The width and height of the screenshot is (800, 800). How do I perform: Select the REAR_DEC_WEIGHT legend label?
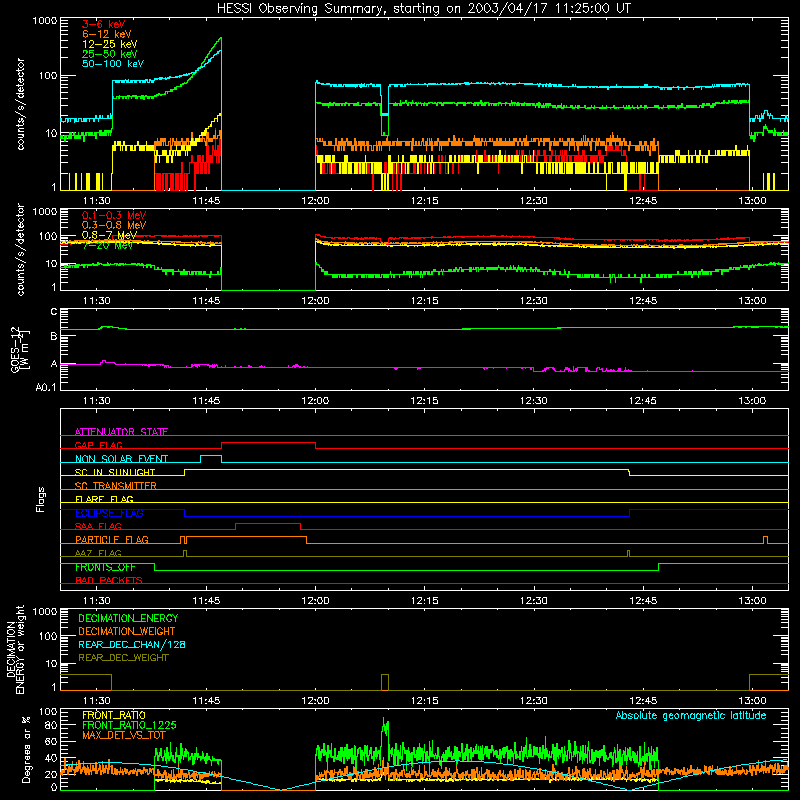pyautogui.click(x=123, y=658)
